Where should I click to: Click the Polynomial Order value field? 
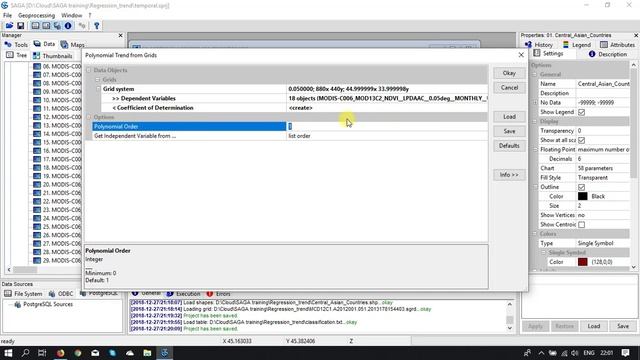pyautogui.click(x=387, y=127)
